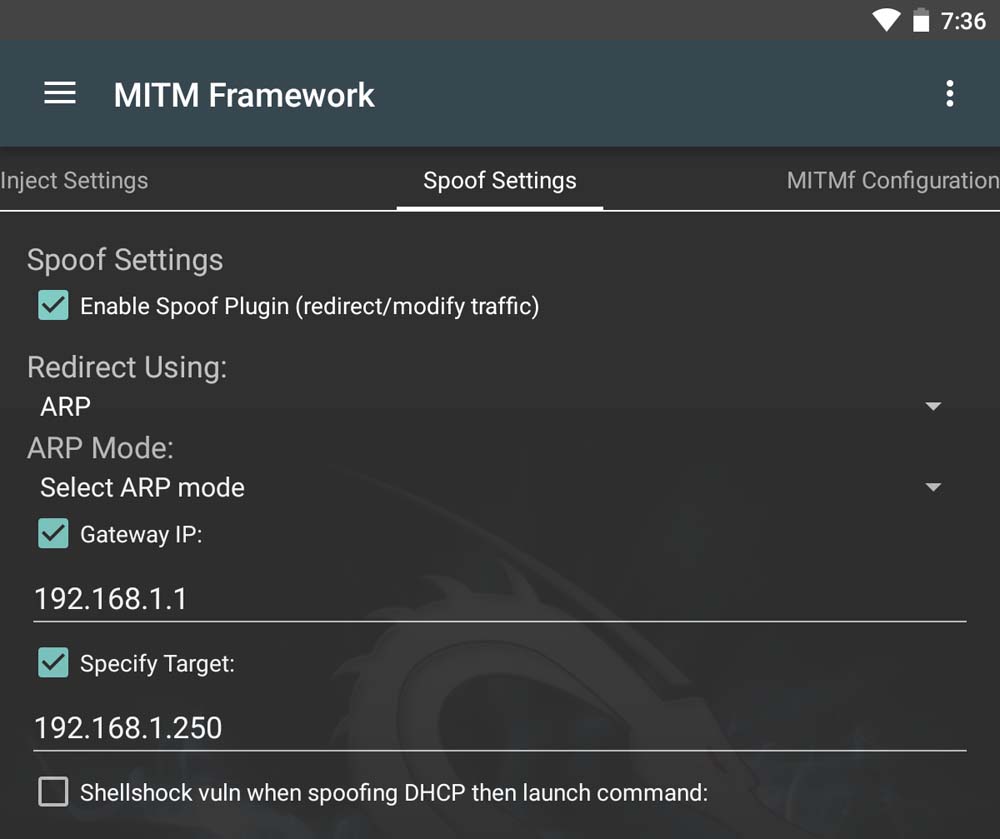Viewport: 1000px width, 839px height.
Task: Enable the Shellshock vuln checkbox
Action: (x=53, y=792)
